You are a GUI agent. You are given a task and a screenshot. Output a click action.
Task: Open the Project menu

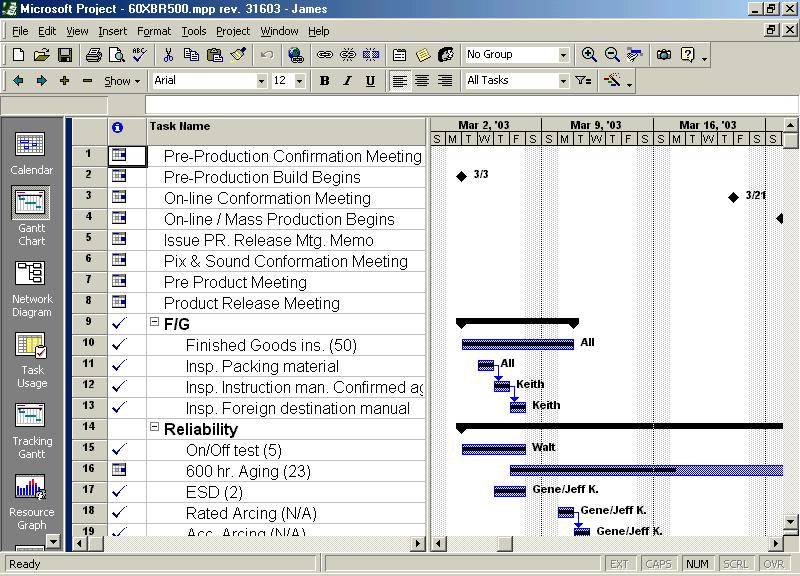(233, 31)
